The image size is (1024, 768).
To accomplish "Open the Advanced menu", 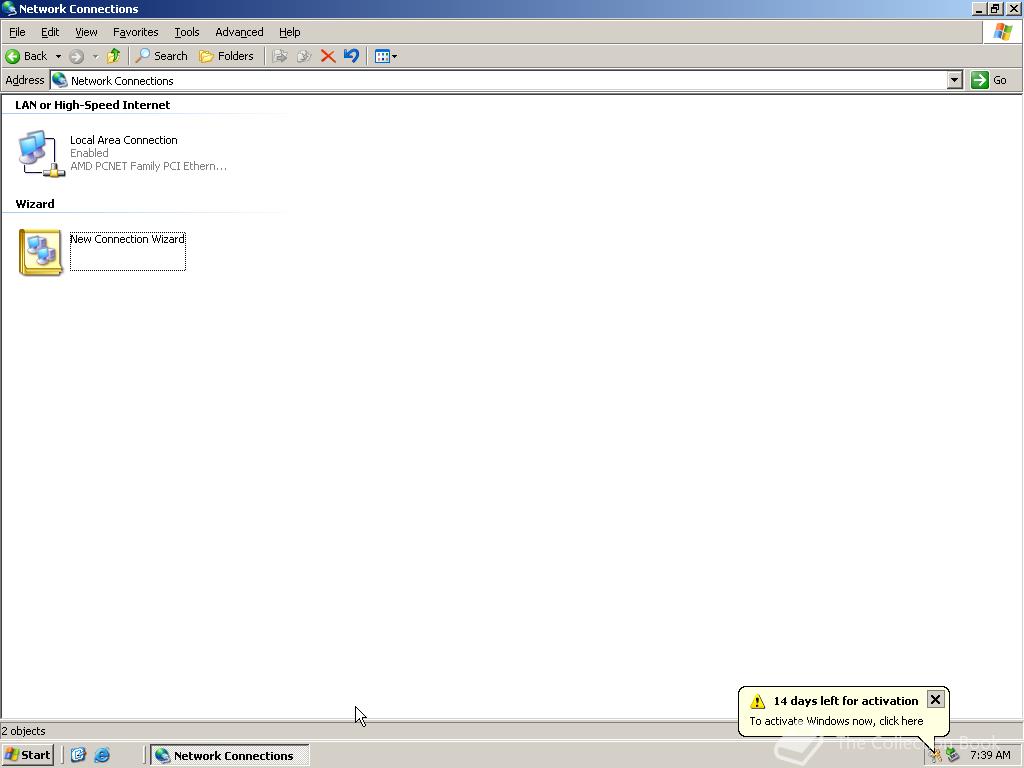I will (x=239, y=32).
